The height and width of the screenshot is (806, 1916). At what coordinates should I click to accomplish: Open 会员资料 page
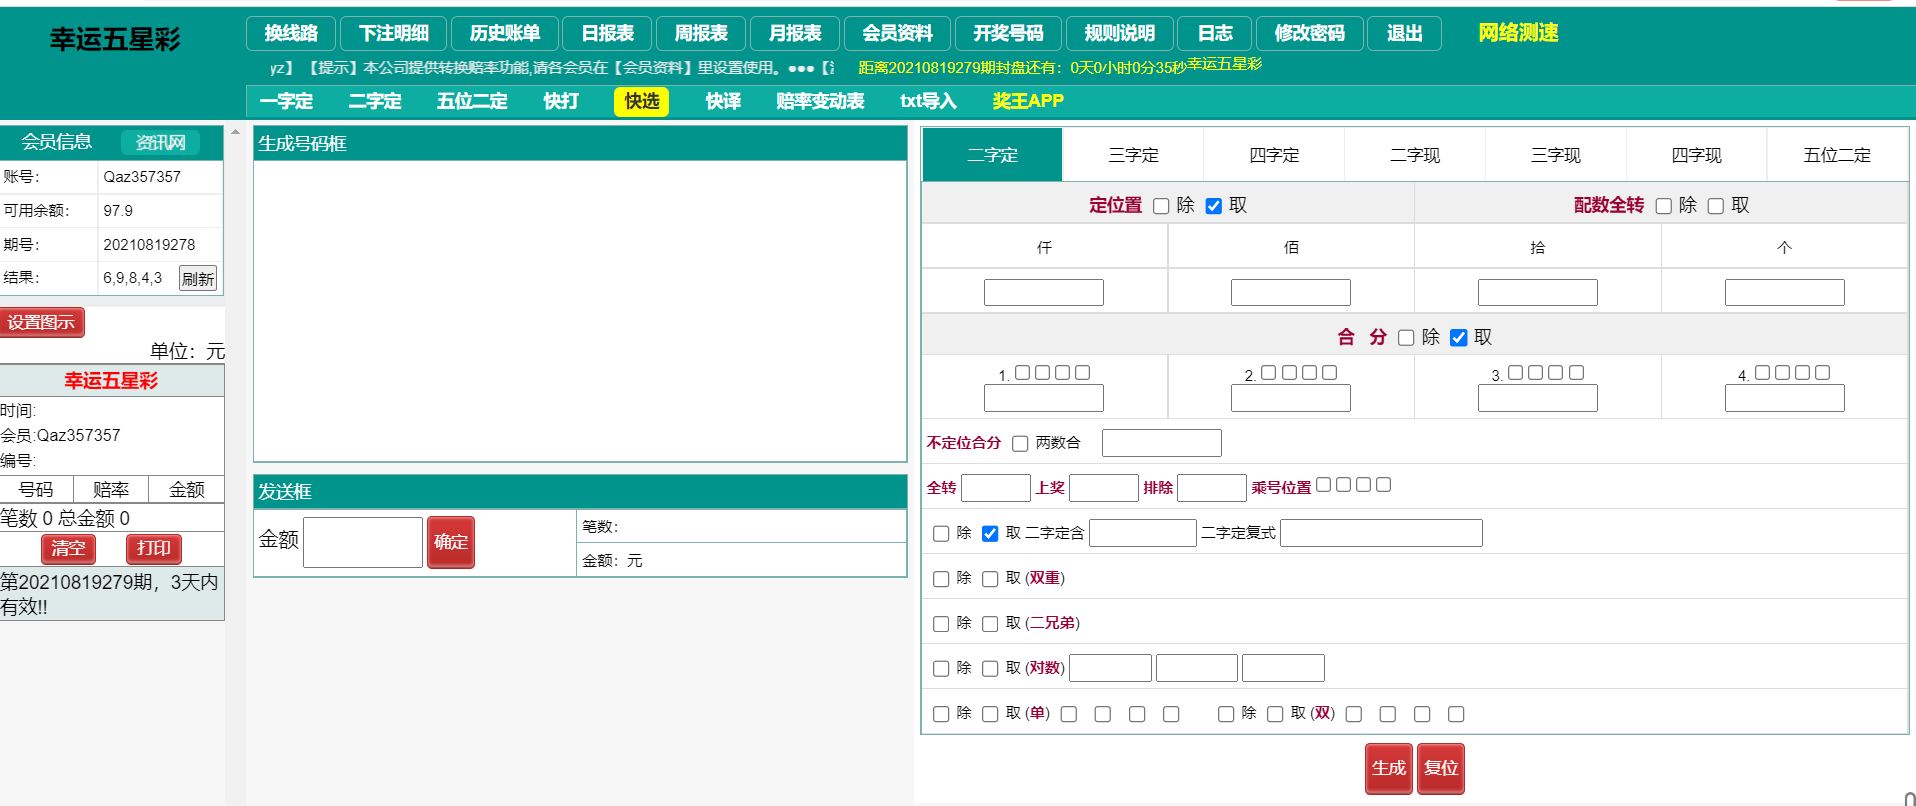click(898, 33)
